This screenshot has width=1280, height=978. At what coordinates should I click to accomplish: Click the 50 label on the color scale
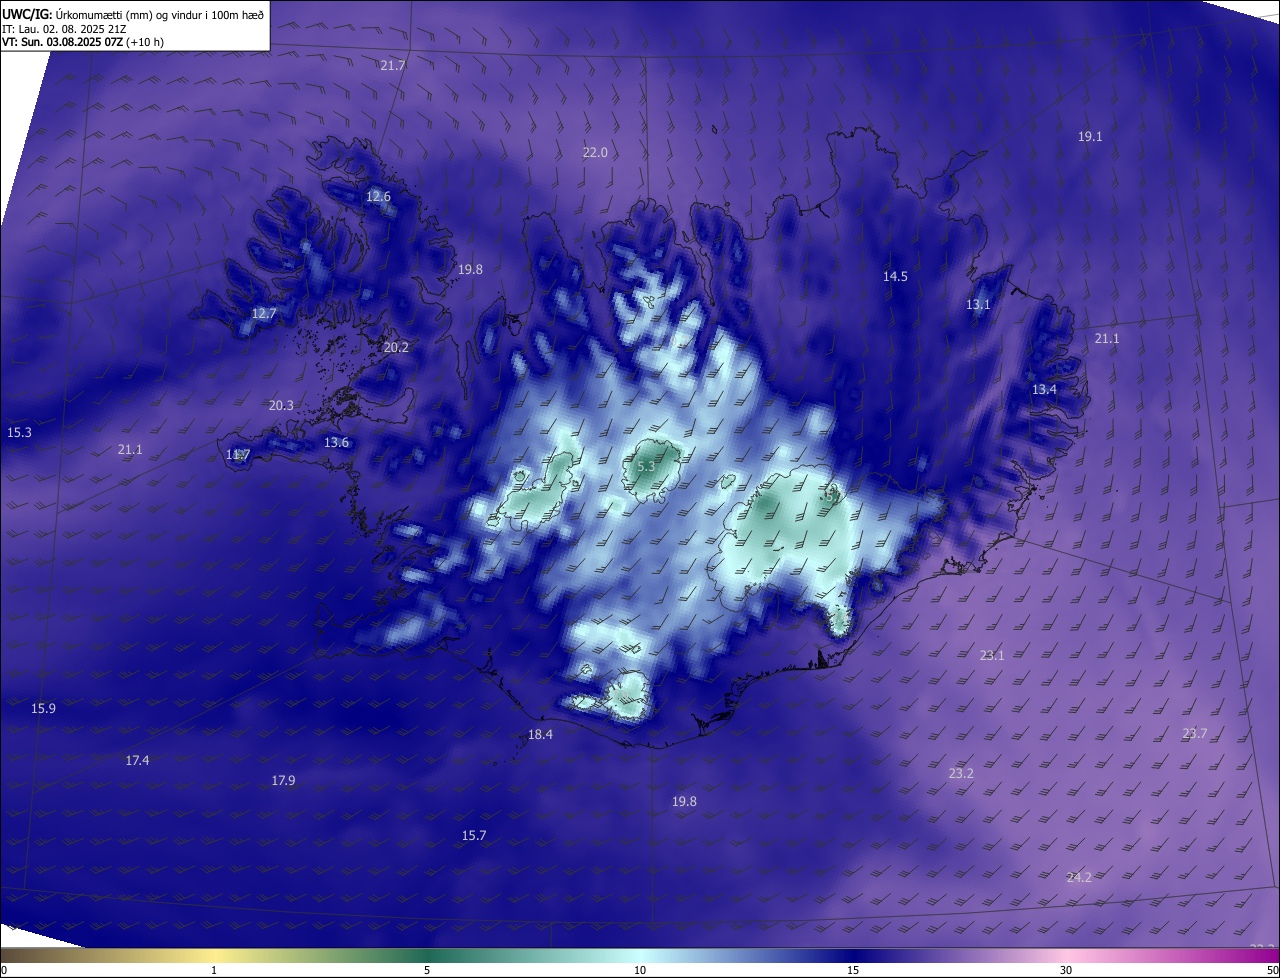click(x=1272, y=970)
